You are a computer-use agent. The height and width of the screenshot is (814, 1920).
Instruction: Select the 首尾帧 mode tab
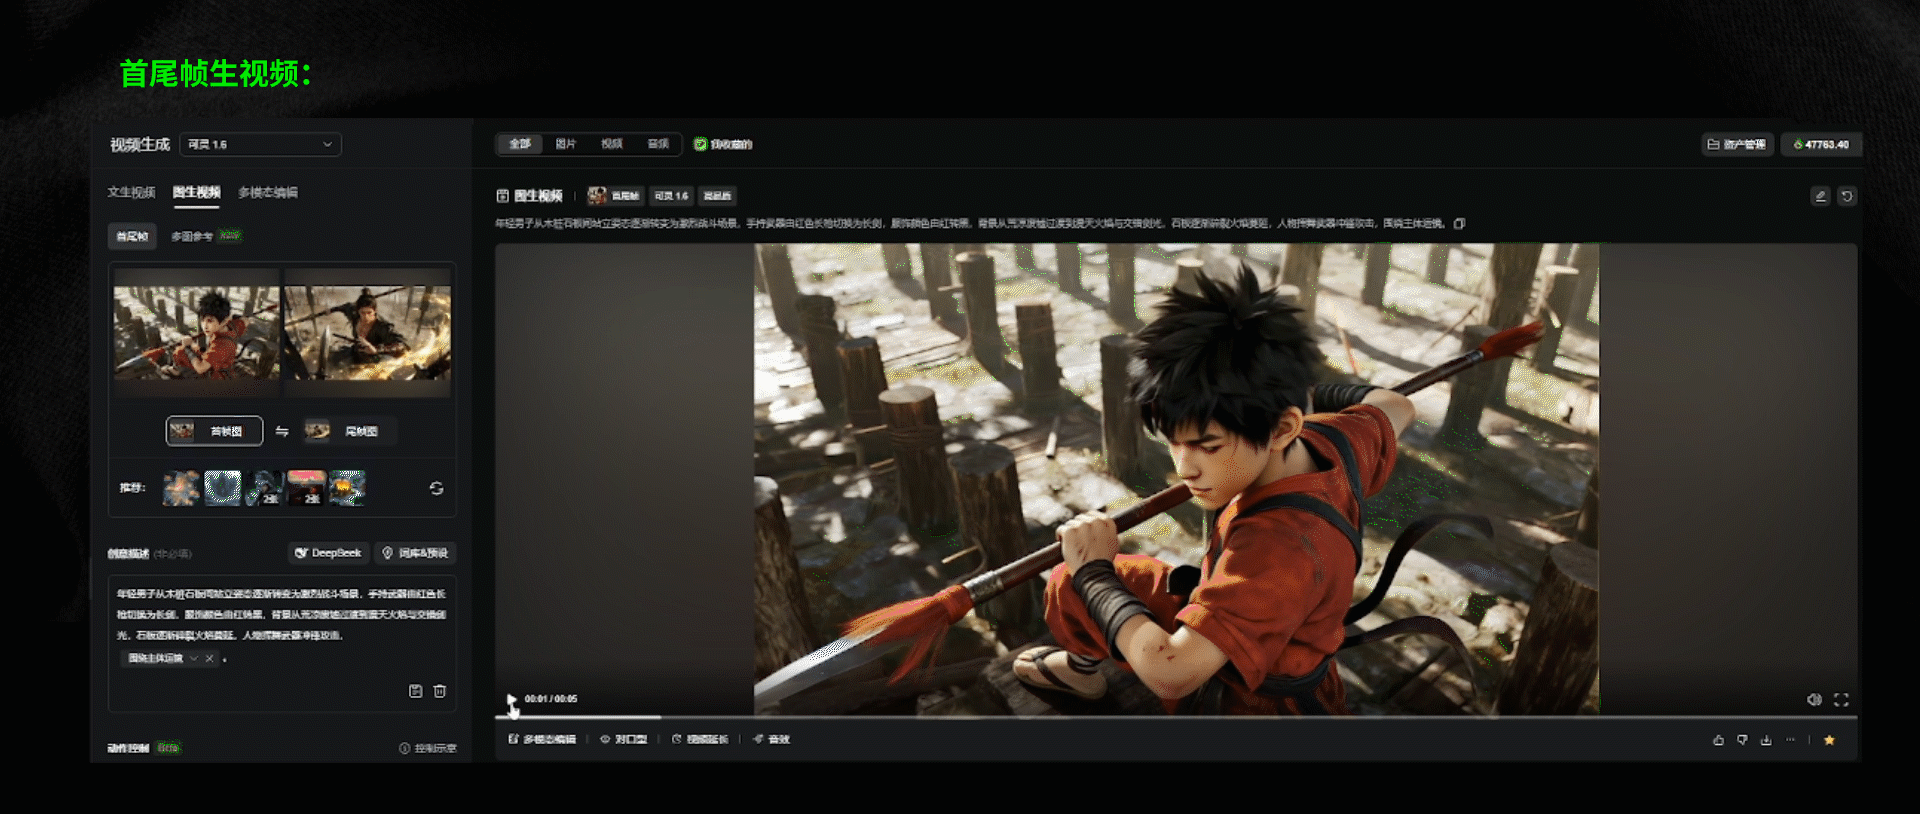[132, 236]
